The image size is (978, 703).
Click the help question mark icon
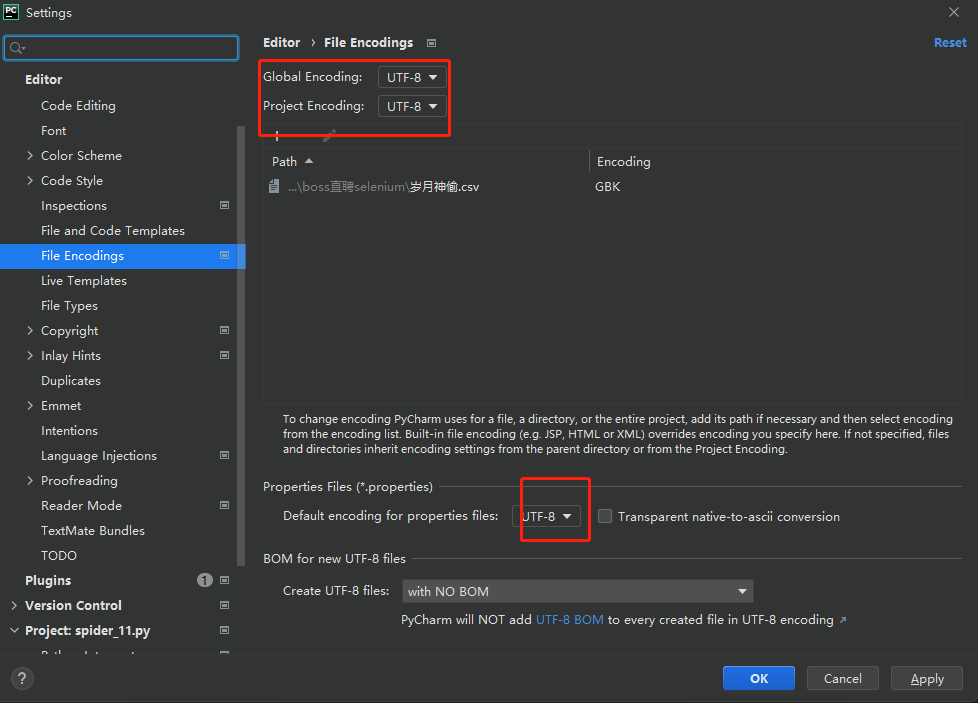click(22, 678)
